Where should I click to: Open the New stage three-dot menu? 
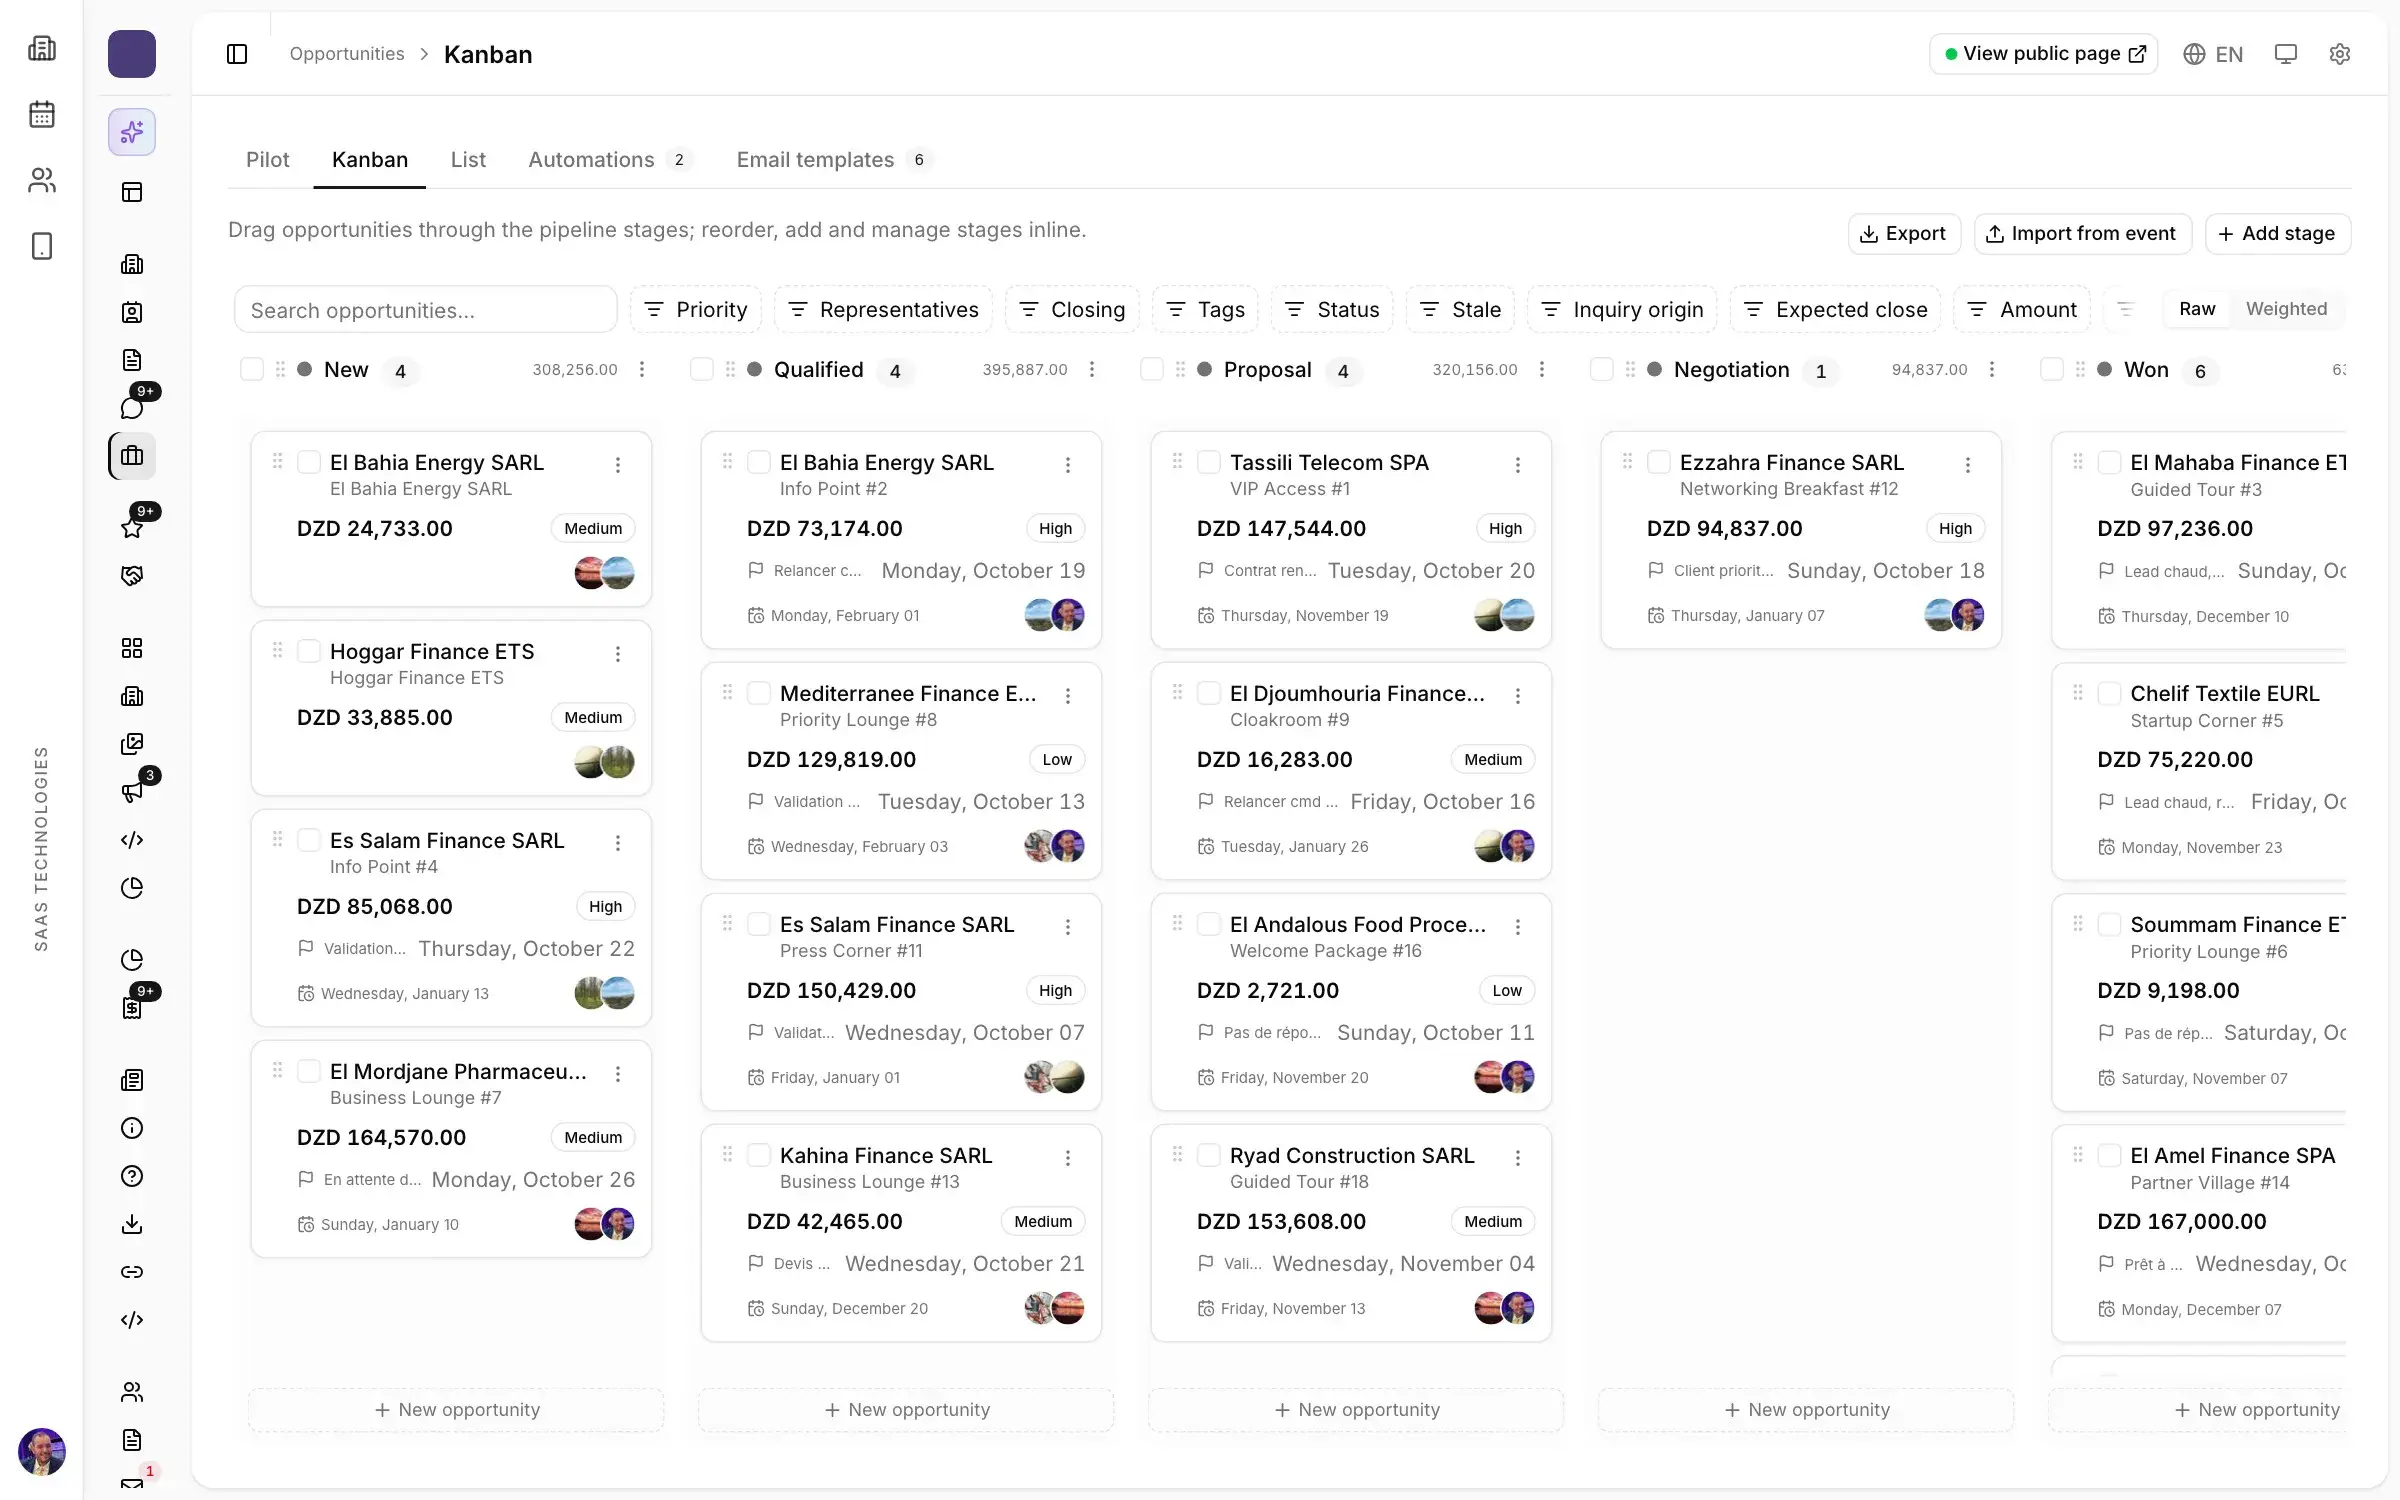coord(642,369)
